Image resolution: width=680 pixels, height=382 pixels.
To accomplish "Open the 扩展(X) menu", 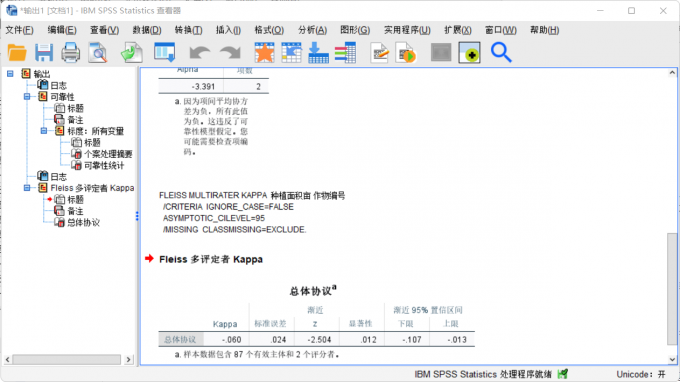I will tap(458, 30).
